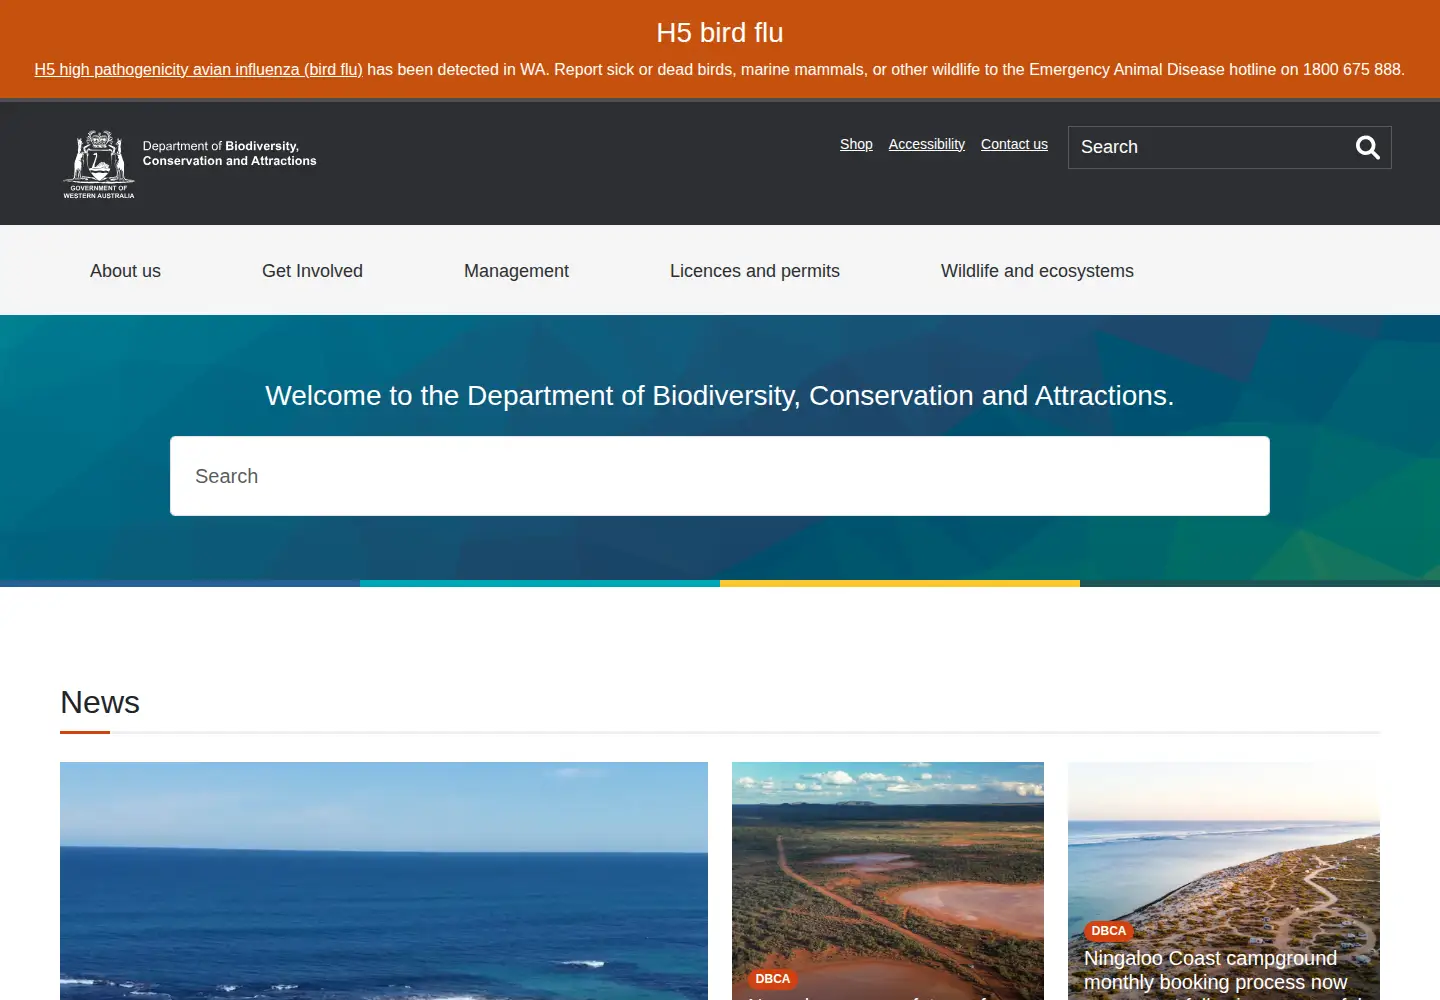The width and height of the screenshot is (1440, 1000).
Task: Click the DBCA tag on Ningaloo card
Action: point(1108,931)
